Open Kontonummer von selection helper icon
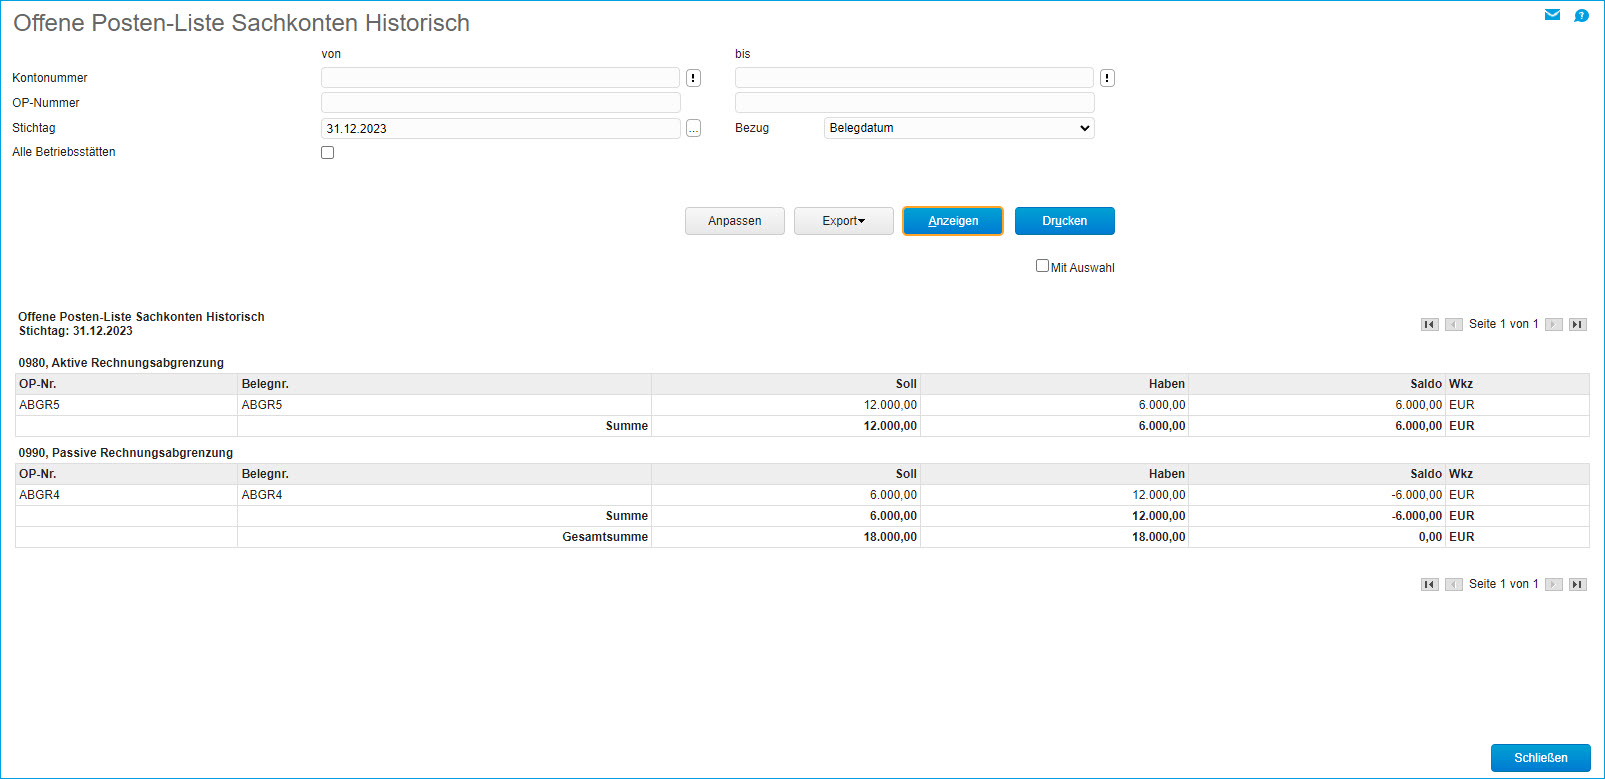 [693, 78]
